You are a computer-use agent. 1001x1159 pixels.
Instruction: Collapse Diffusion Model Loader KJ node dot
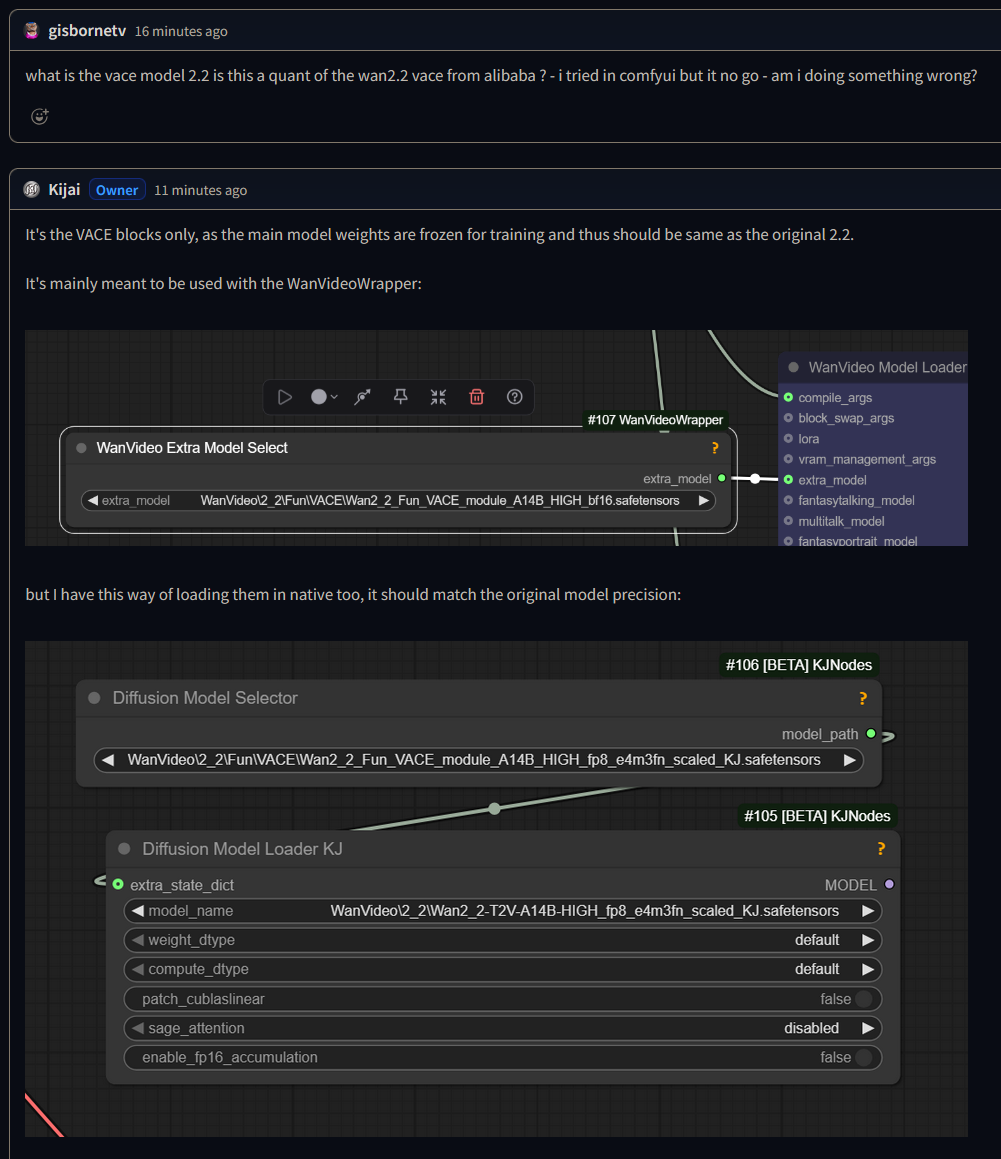(x=124, y=849)
